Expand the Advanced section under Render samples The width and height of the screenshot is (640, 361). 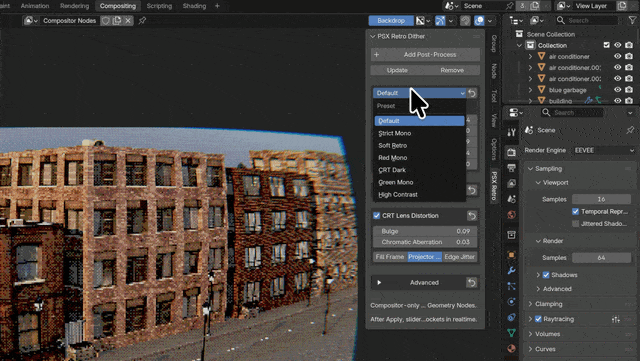point(538,289)
